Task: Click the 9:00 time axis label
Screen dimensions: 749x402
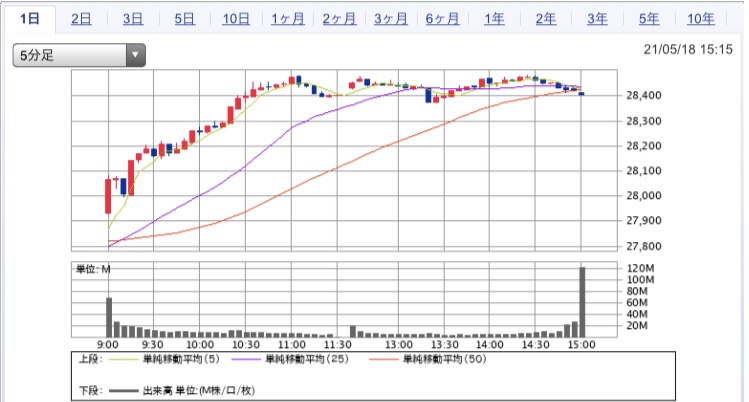Action: point(108,345)
